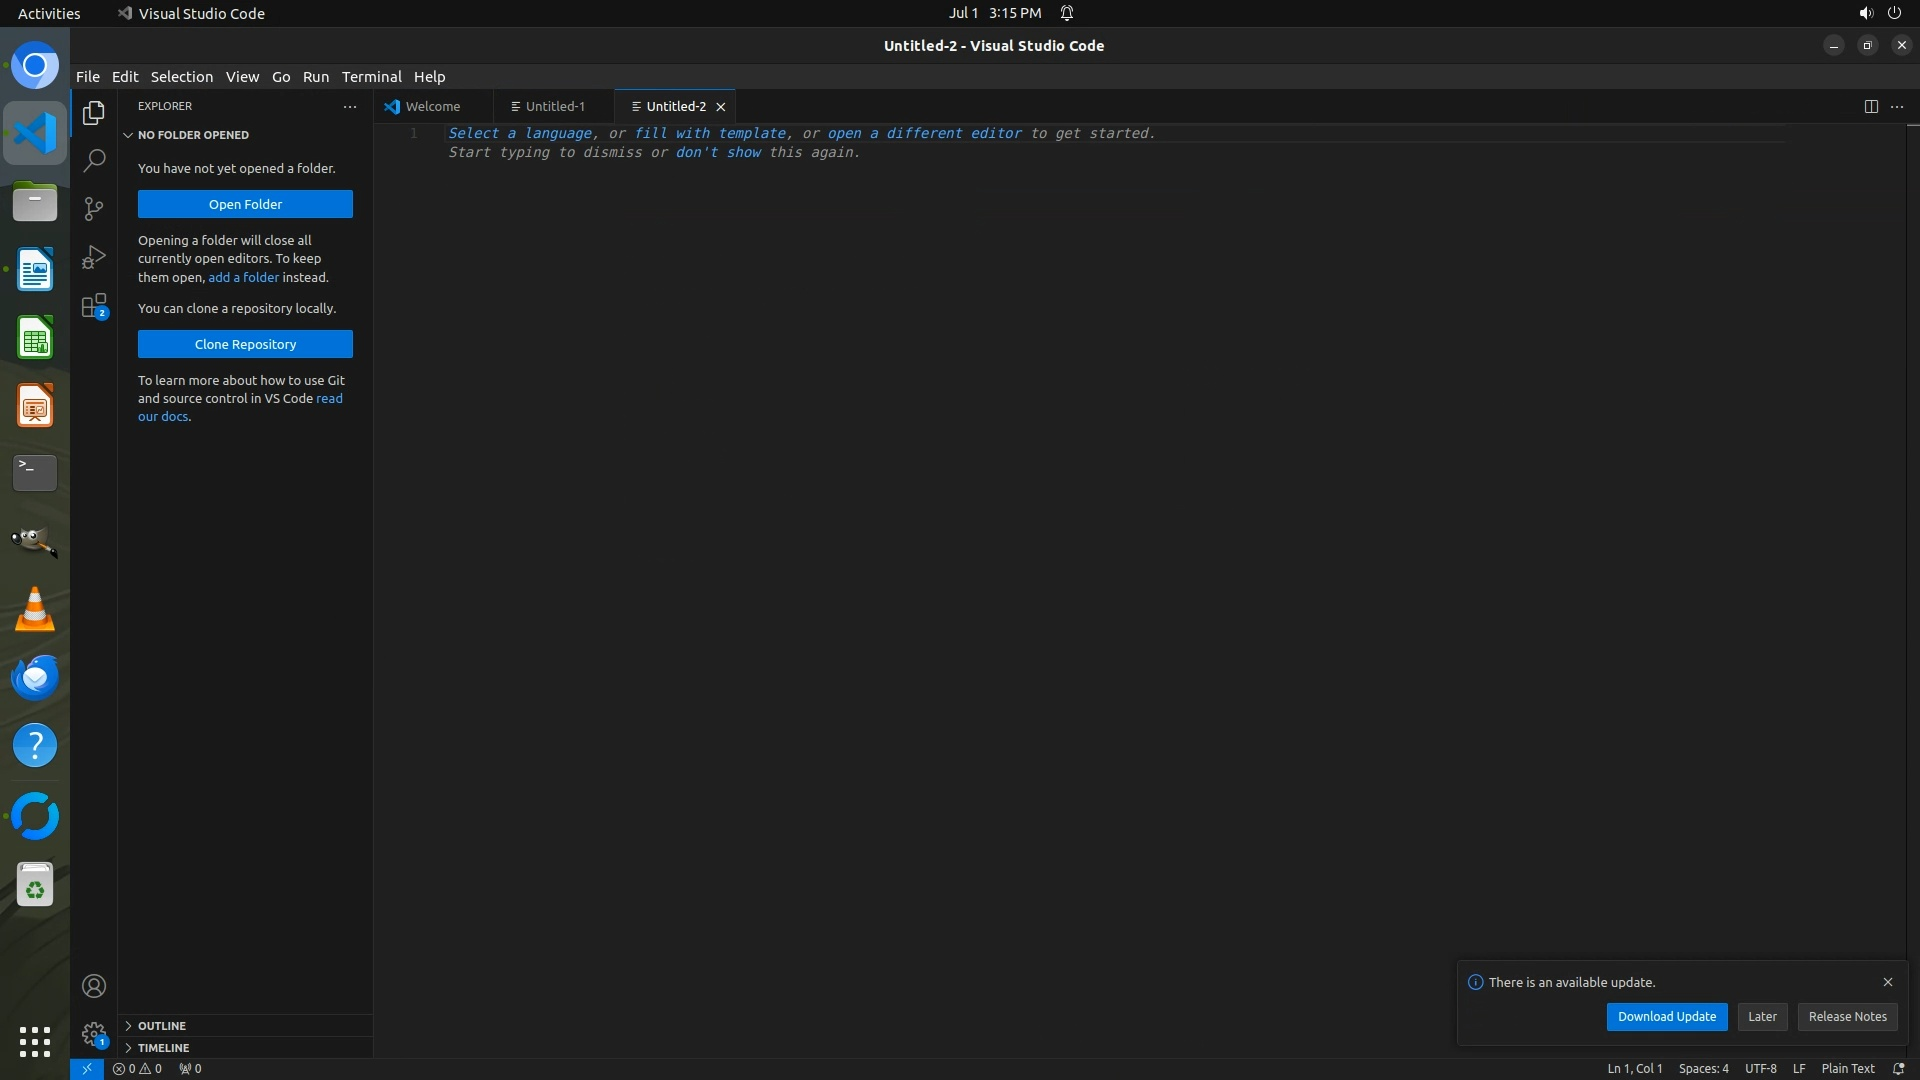Screen dimensions: 1920x1080
Task: Open the Manage gear icon
Action: point(94,1033)
